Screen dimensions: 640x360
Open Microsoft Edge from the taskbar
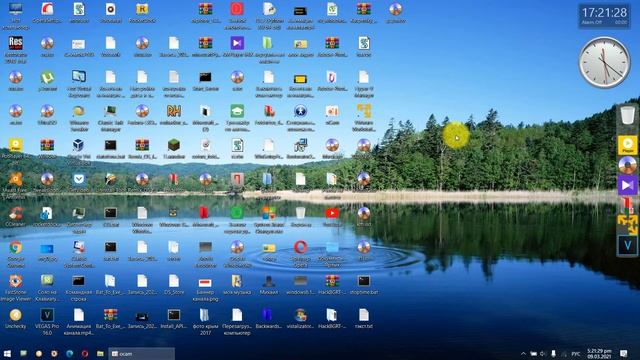point(69,353)
